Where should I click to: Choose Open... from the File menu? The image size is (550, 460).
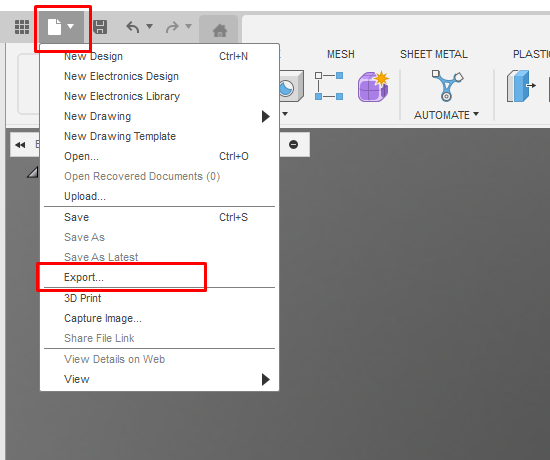pyautogui.click(x=159, y=156)
